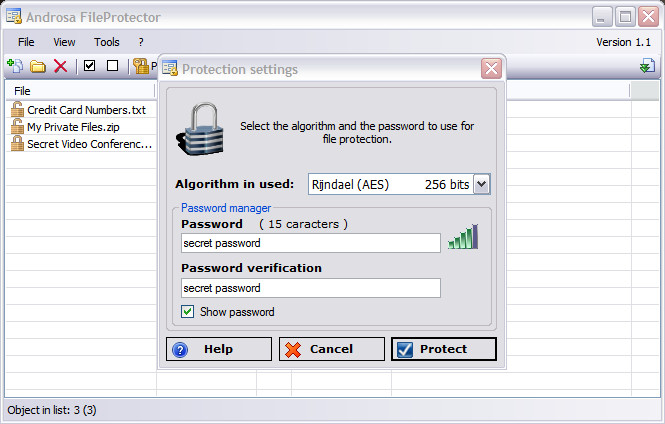Click the red X remove icon
The width and height of the screenshot is (665, 424).
[x=61, y=66]
